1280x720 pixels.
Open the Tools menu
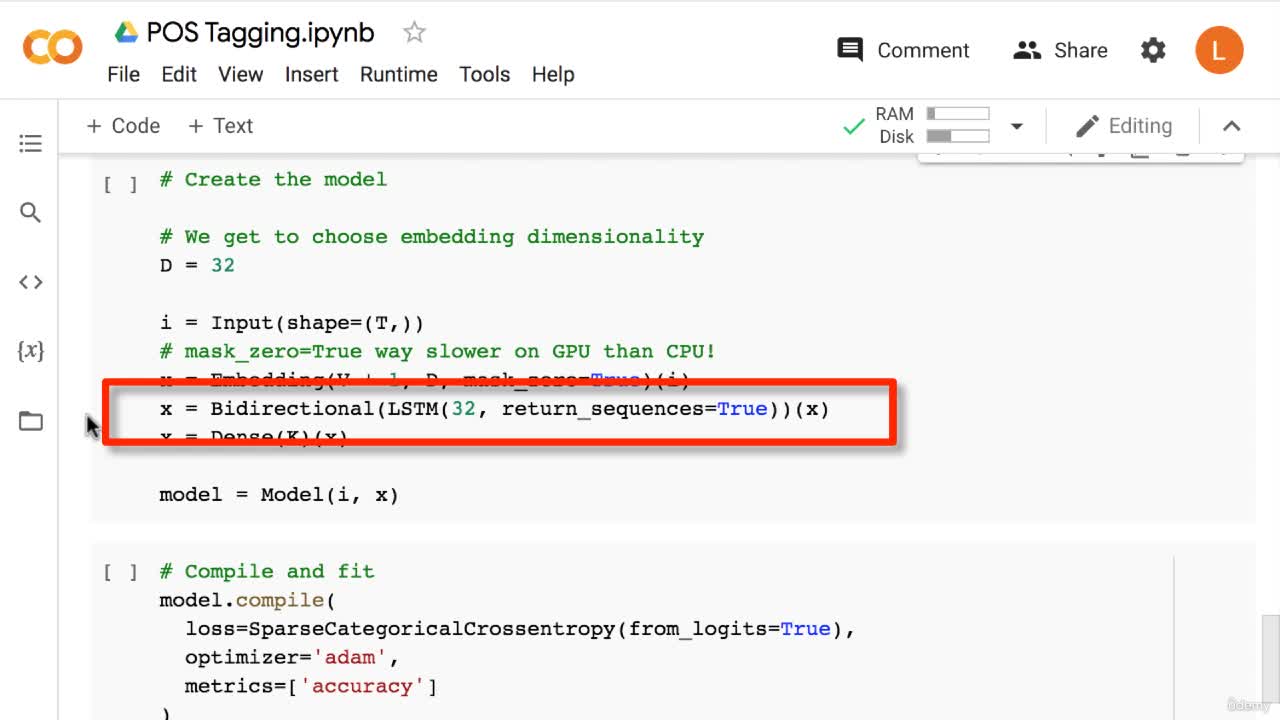(x=484, y=75)
